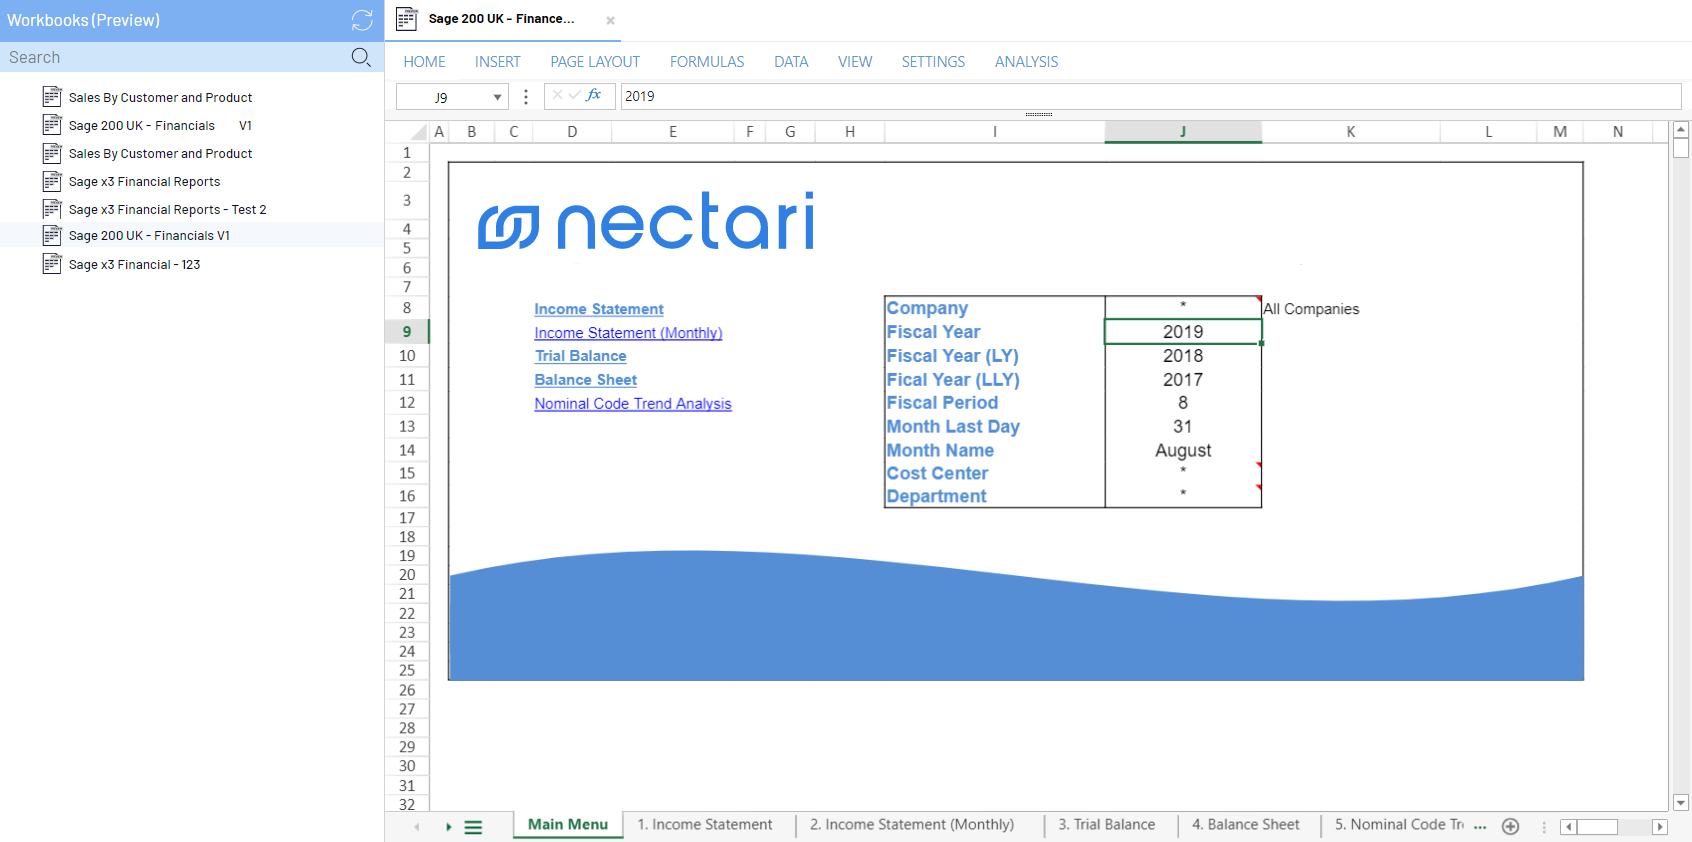Viewport: 1692px width, 842px height.
Task: Close the Sage 200 UK - Finance tab
Action: pos(610,20)
